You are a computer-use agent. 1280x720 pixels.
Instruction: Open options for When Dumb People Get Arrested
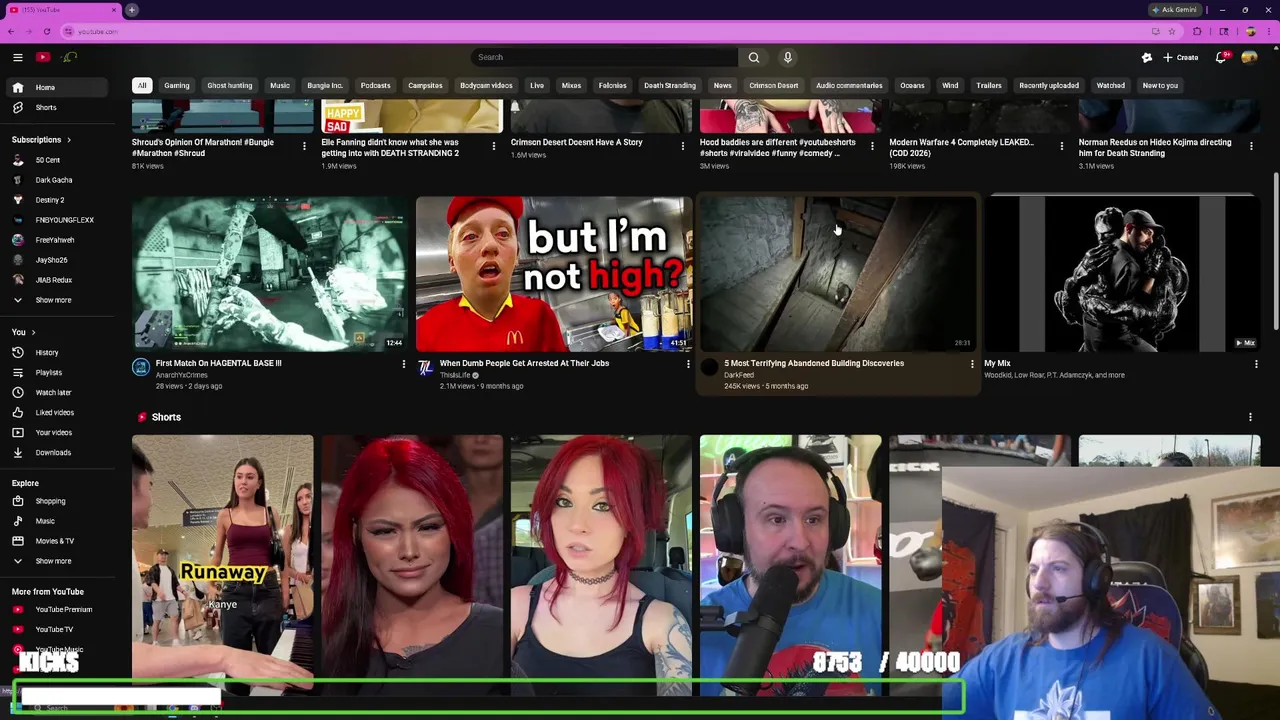pyautogui.click(x=688, y=364)
